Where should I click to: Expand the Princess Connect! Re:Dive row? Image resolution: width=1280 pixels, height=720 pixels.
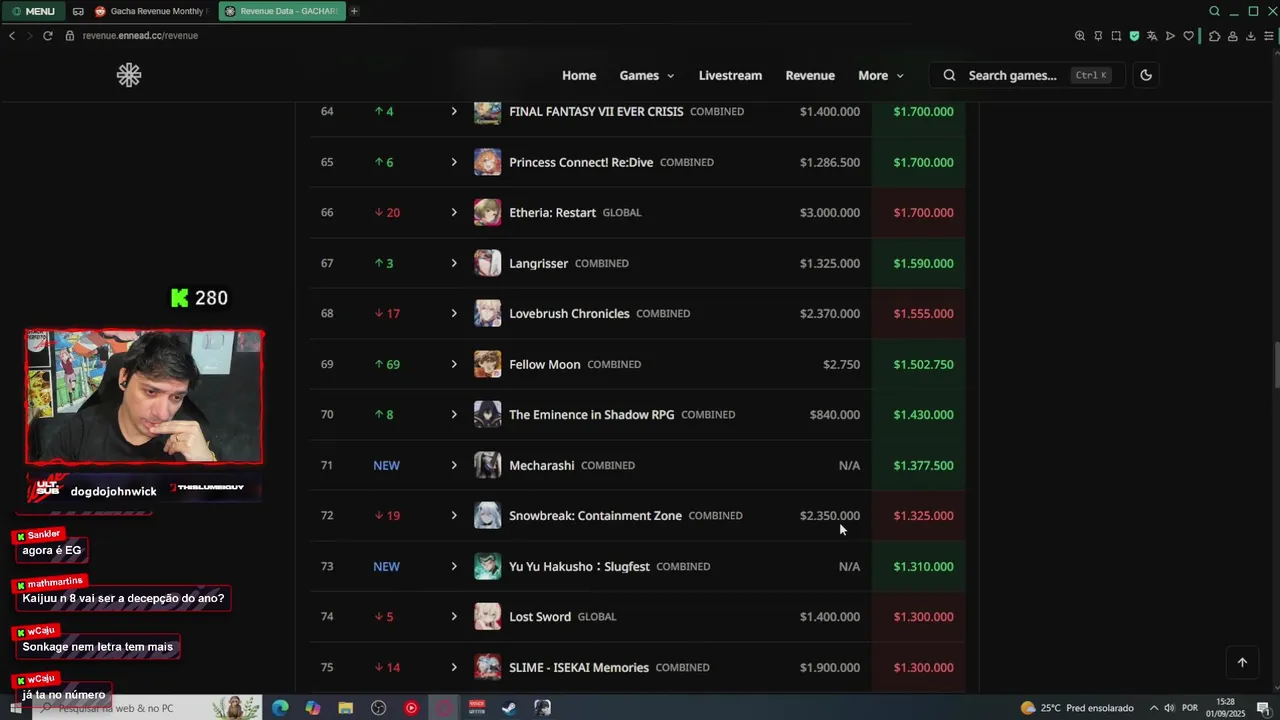[x=453, y=162]
